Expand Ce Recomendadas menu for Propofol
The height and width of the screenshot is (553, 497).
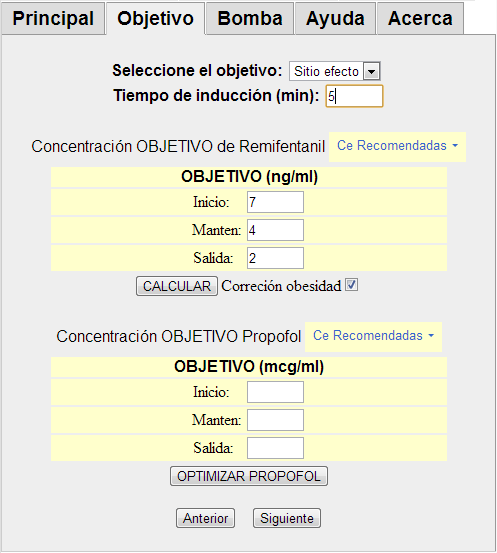373,336
